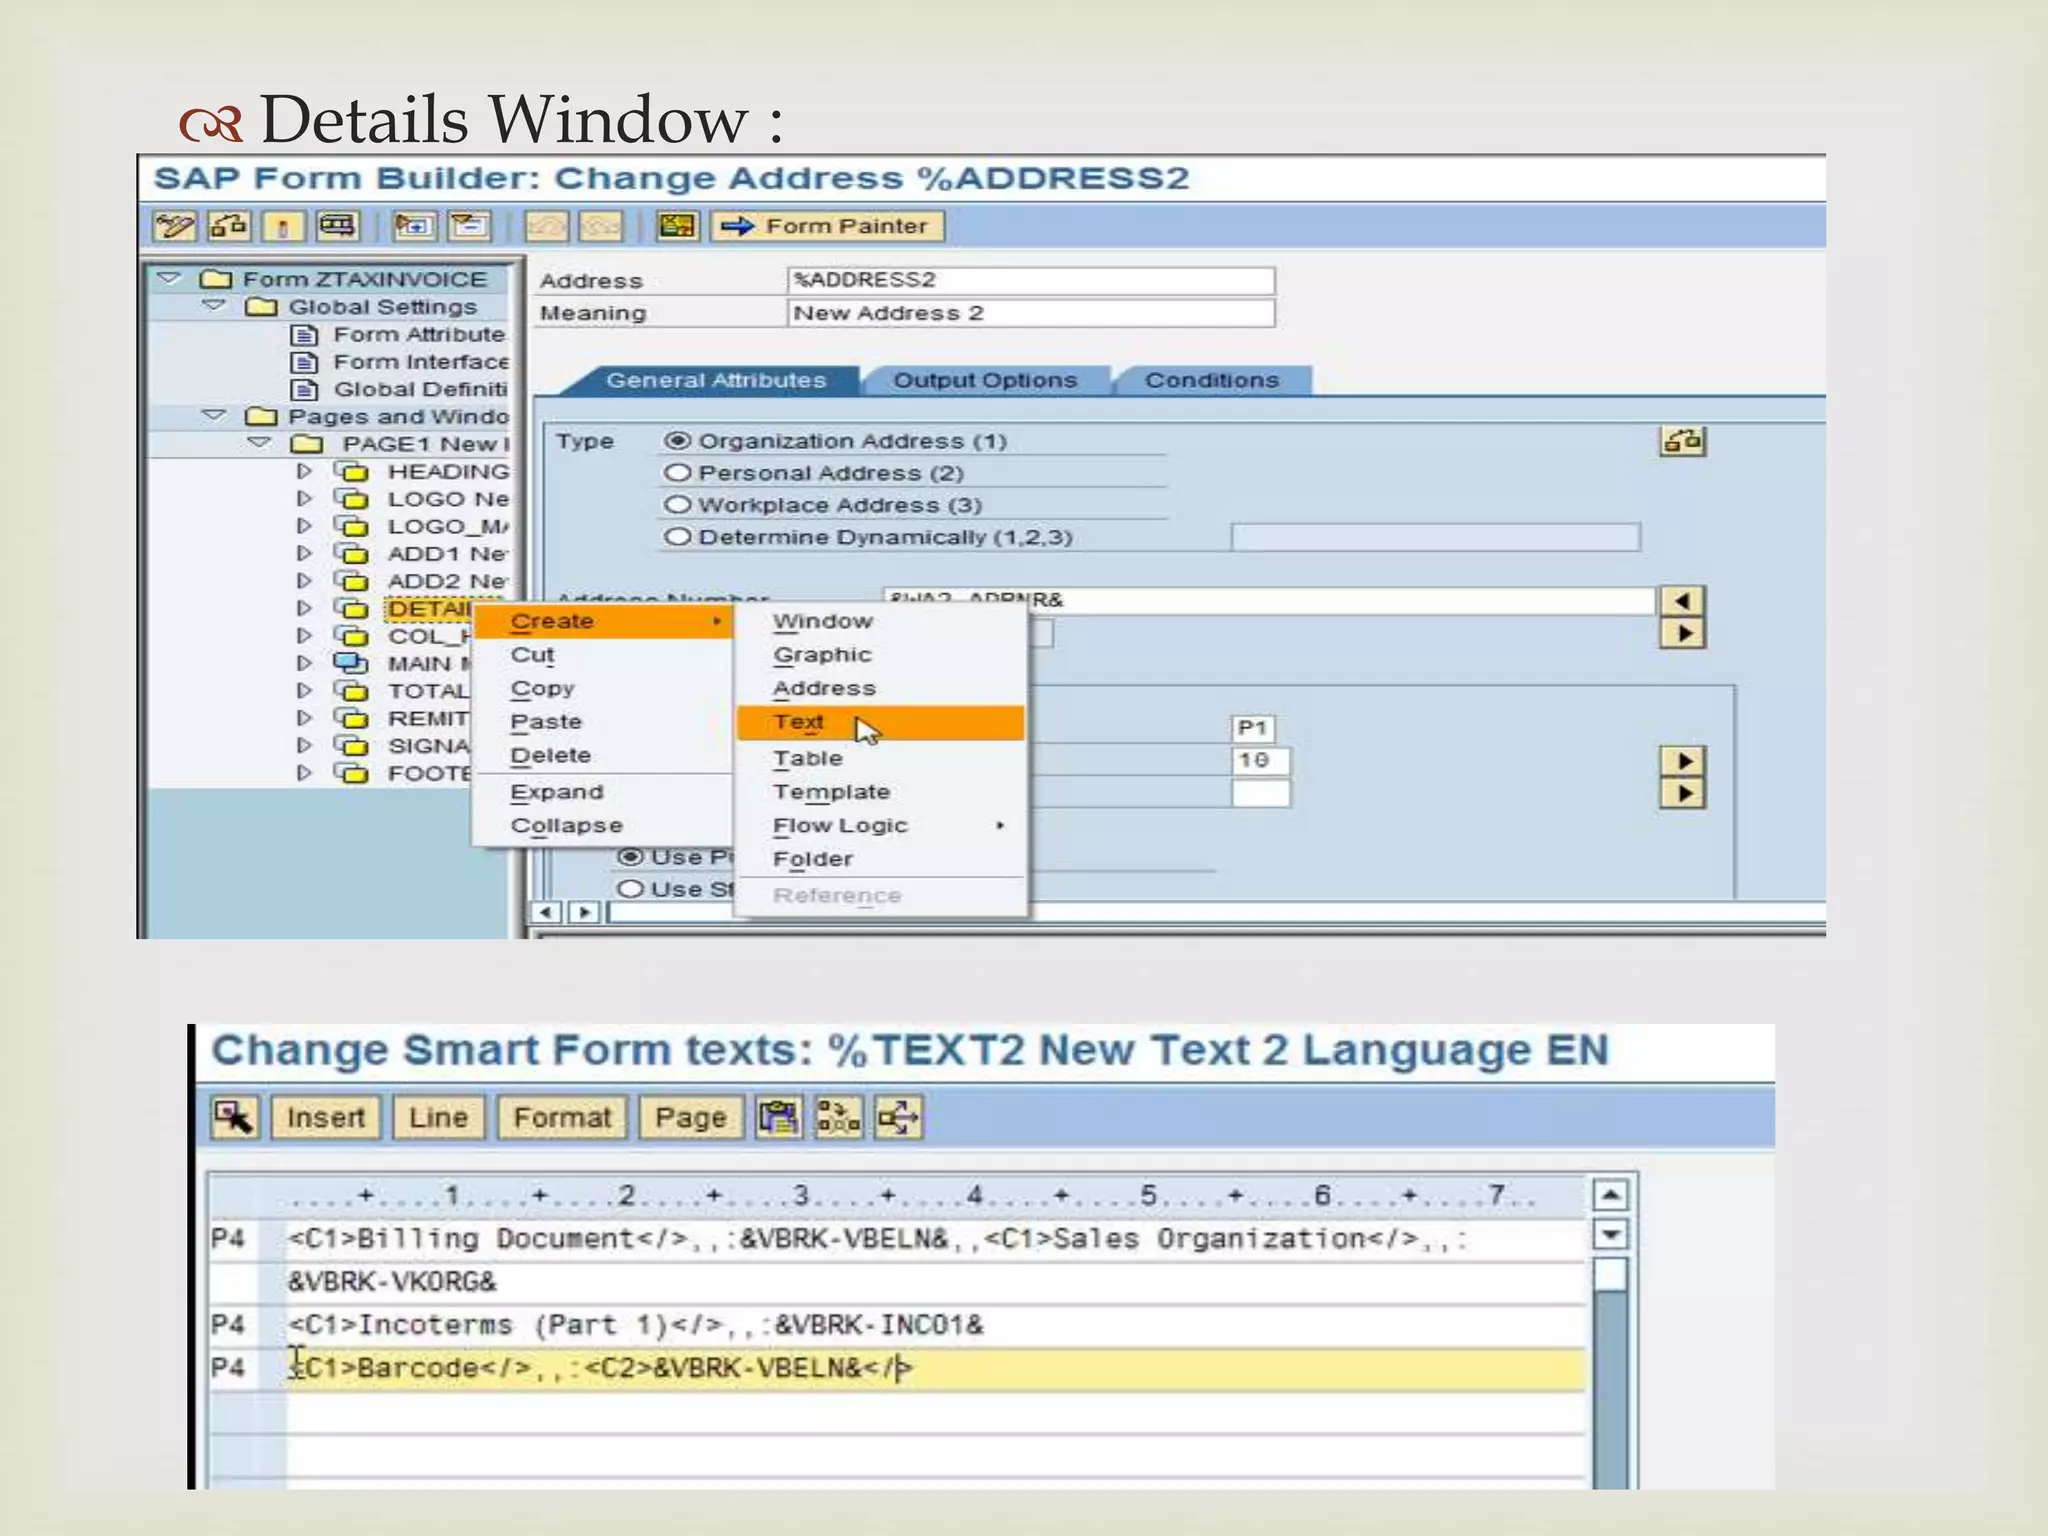Expand the LOGO New window node
This screenshot has height=1536, width=2048.
click(304, 498)
